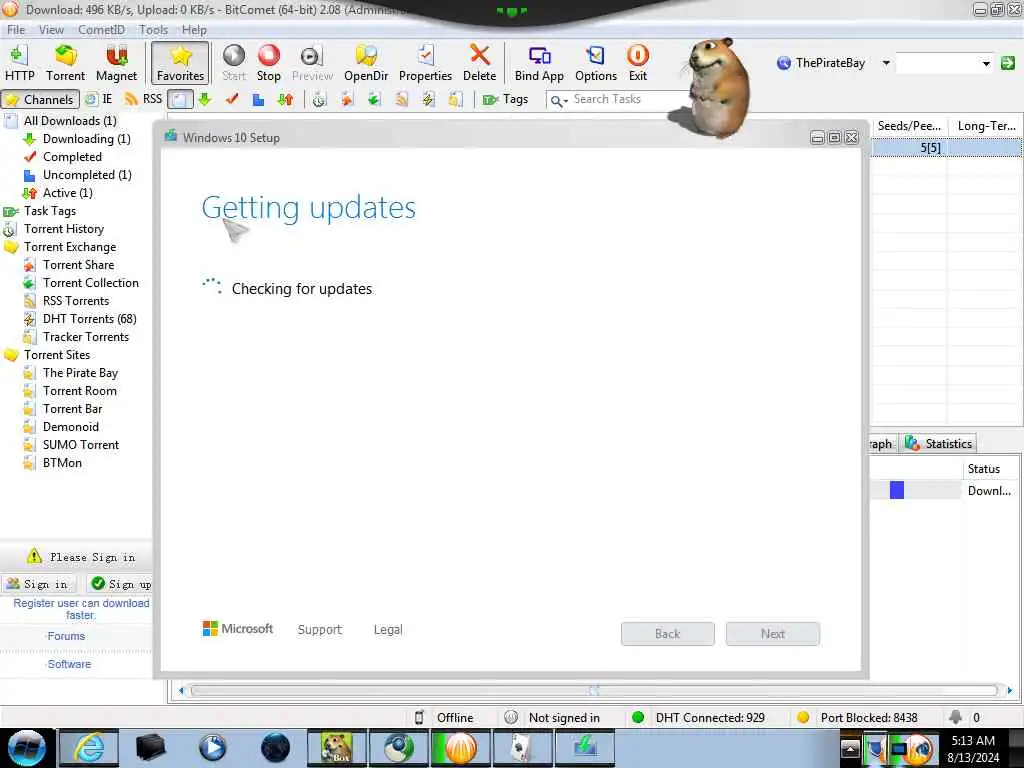Open the Torrent toolbar button
The height and width of the screenshot is (768, 1024).
point(65,63)
